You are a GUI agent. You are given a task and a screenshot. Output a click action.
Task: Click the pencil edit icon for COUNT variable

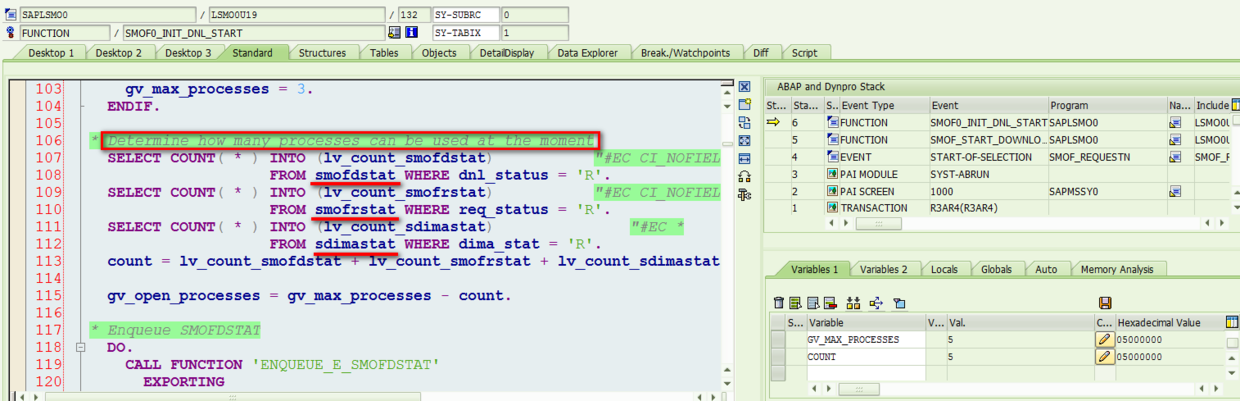1104,357
